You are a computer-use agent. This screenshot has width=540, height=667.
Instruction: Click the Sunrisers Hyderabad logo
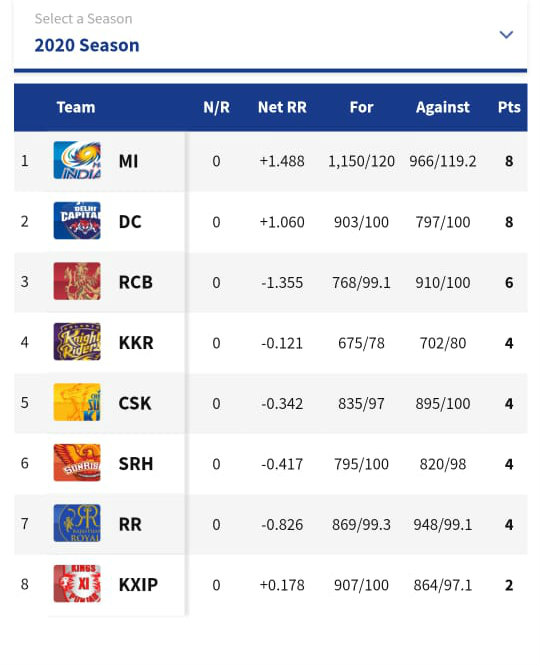coord(77,463)
